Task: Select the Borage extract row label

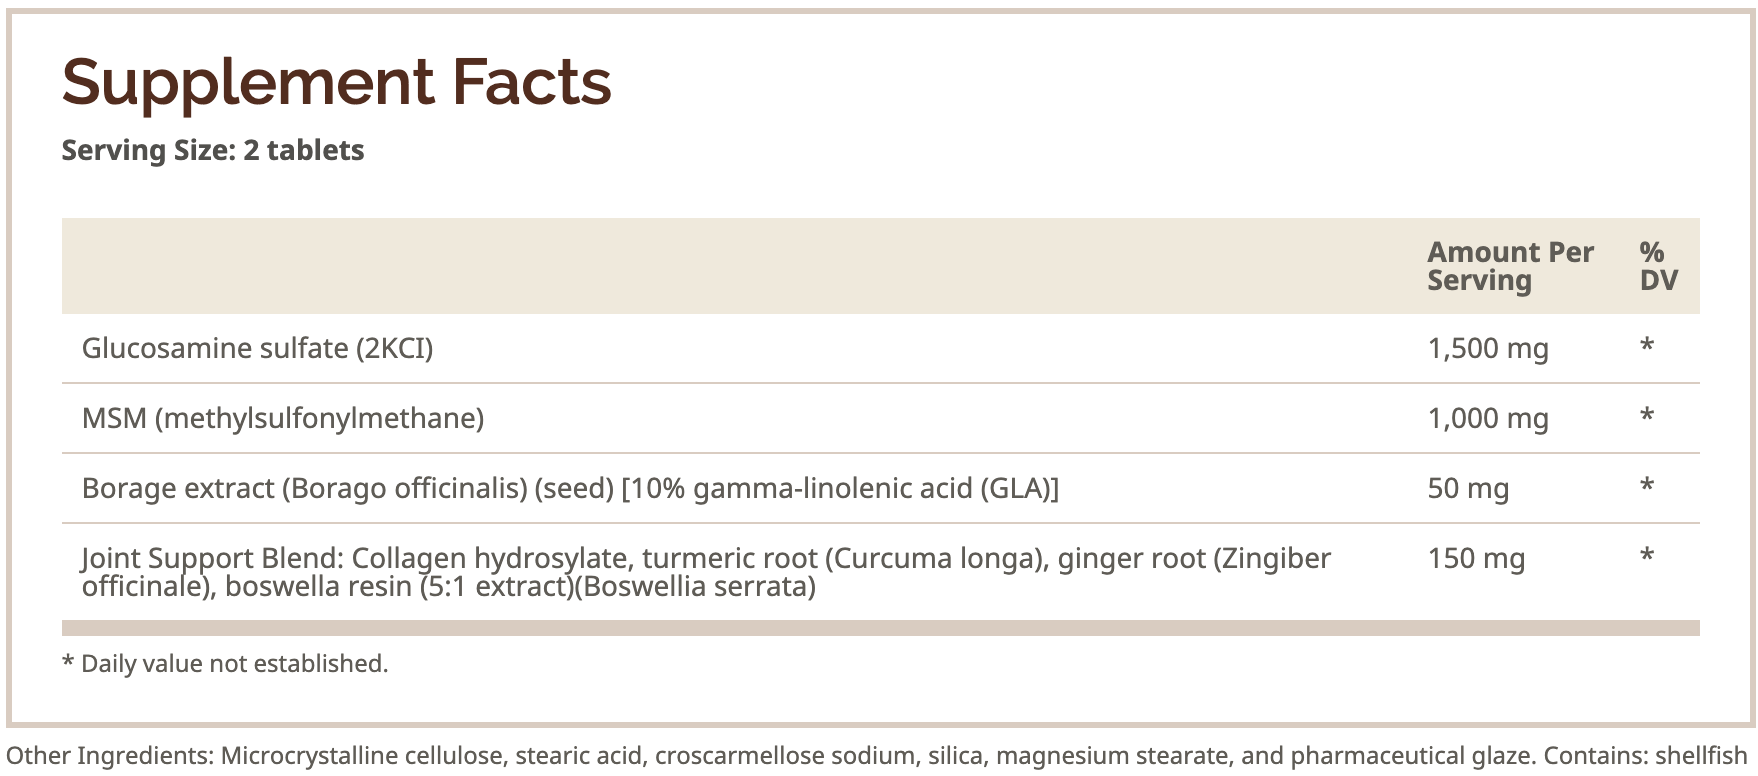Action: pos(570,488)
